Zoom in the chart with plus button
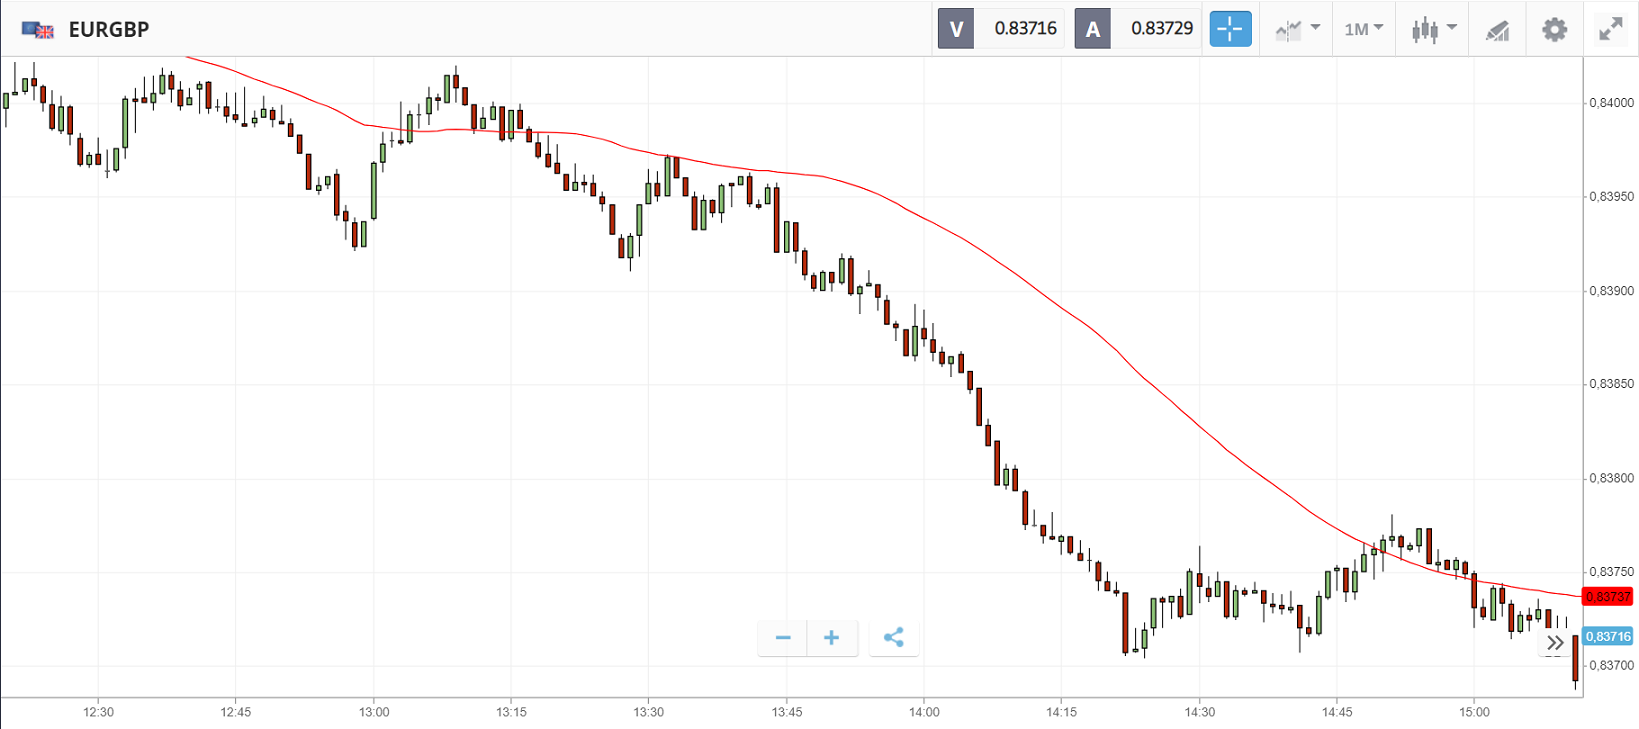1639x729 pixels. (832, 638)
